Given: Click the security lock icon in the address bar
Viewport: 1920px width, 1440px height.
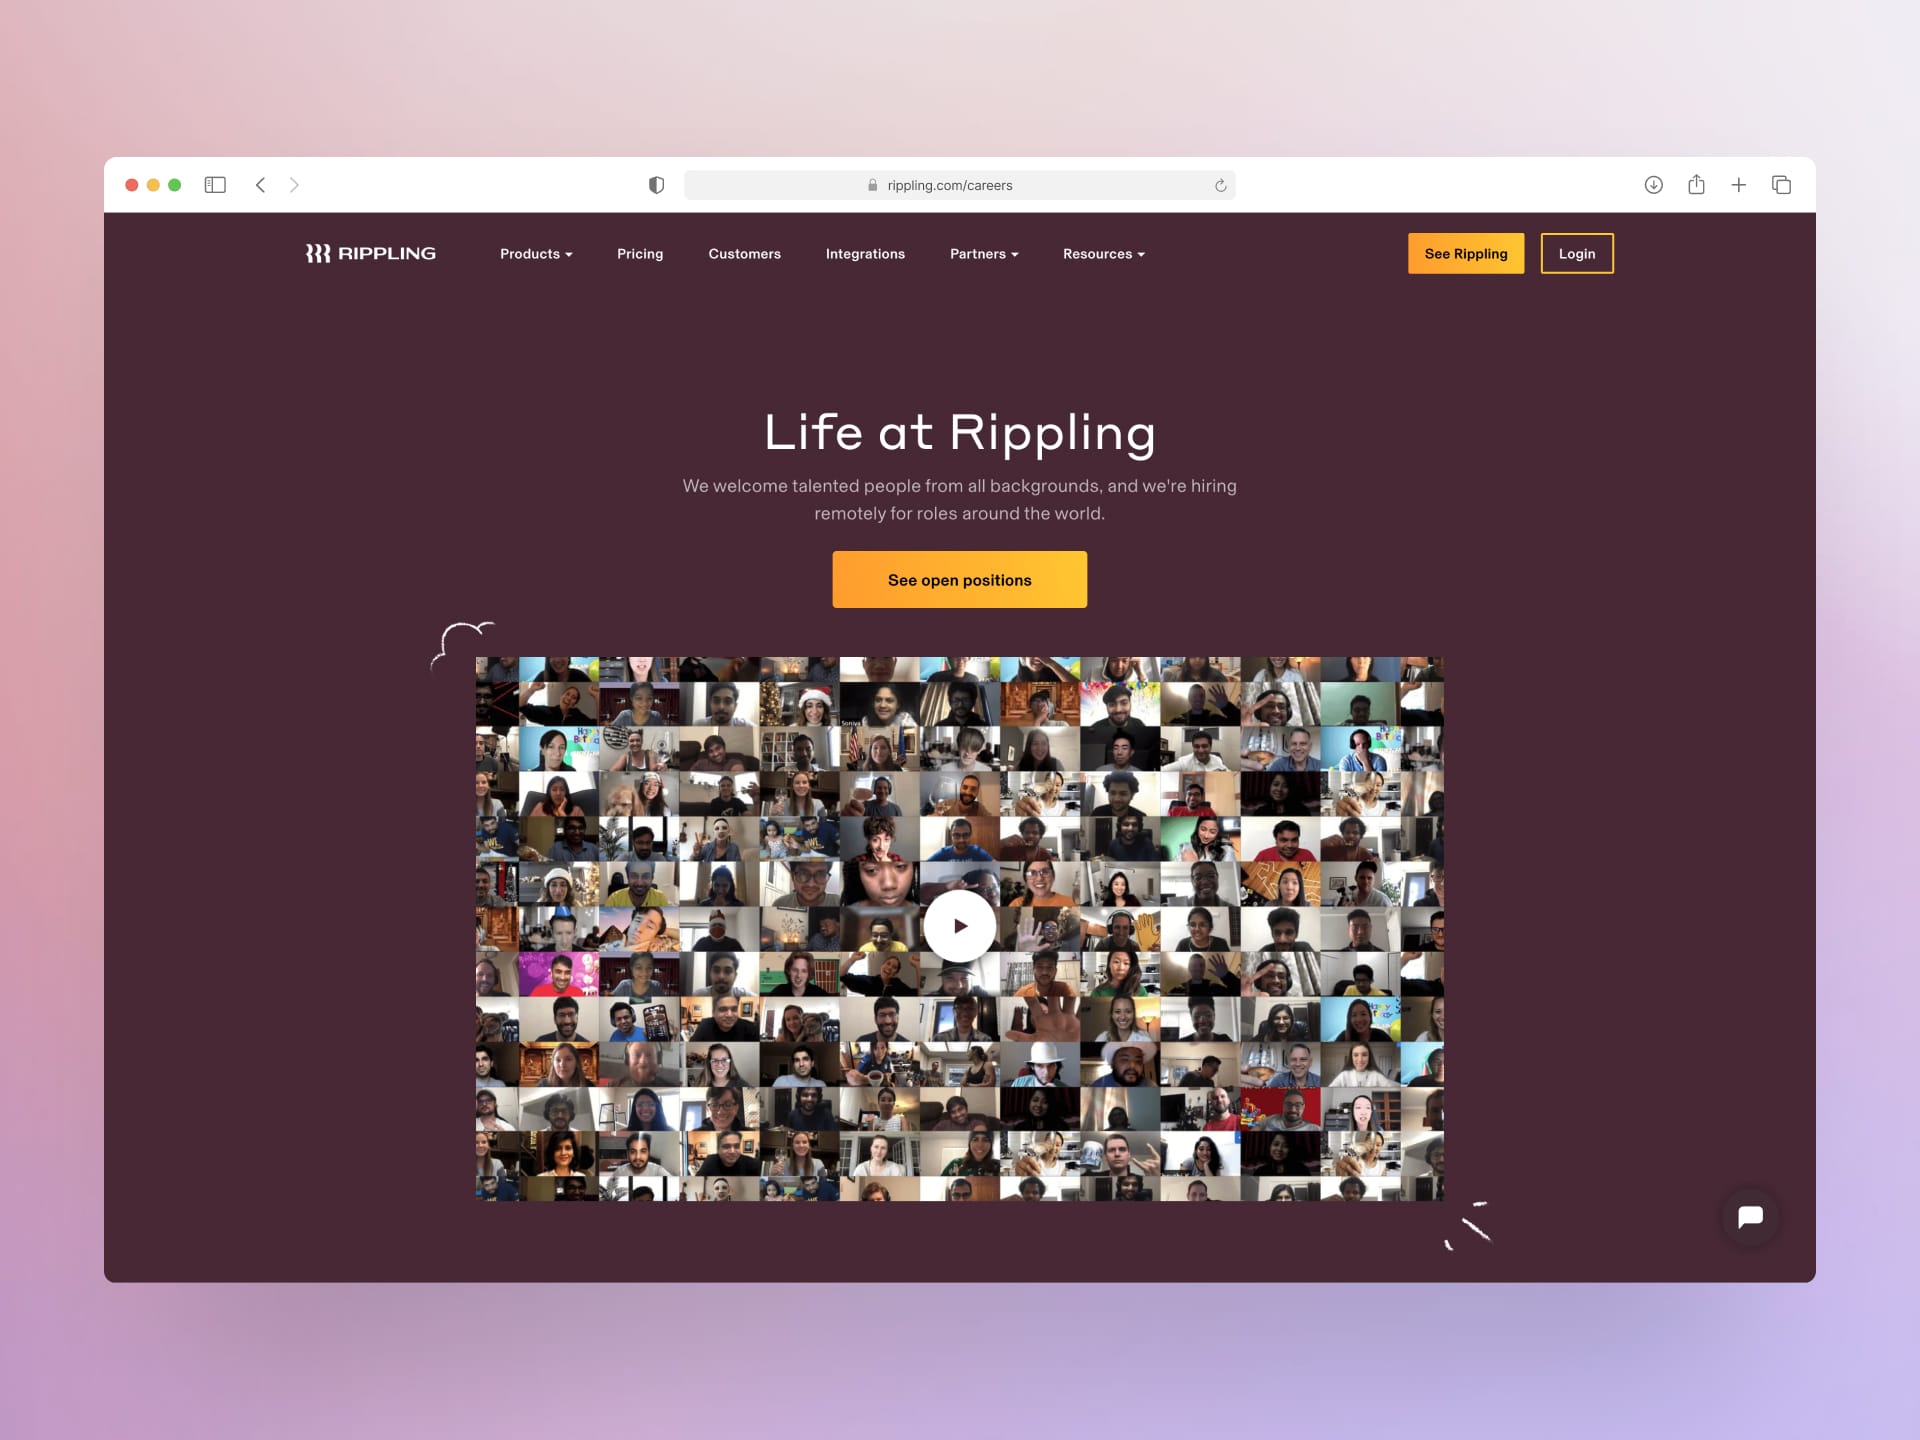Looking at the screenshot, I should 865,185.
